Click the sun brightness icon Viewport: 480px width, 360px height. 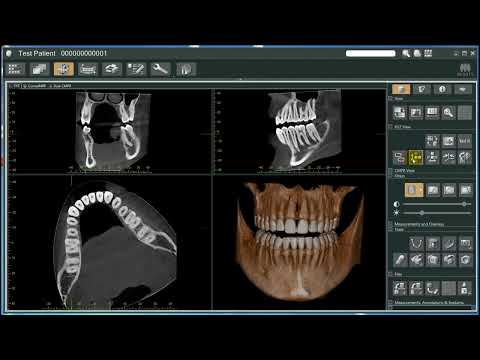pos(397,213)
